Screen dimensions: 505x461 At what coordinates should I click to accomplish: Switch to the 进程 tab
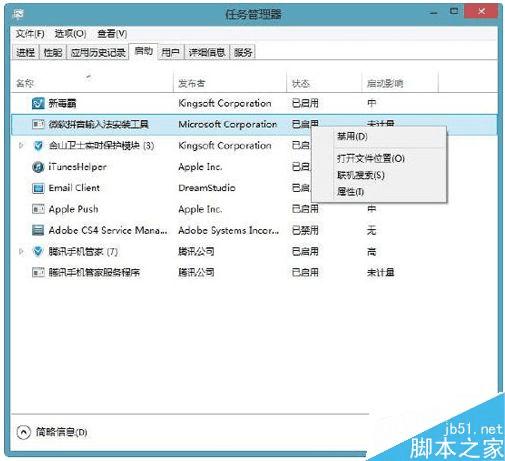(x=26, y=52)
